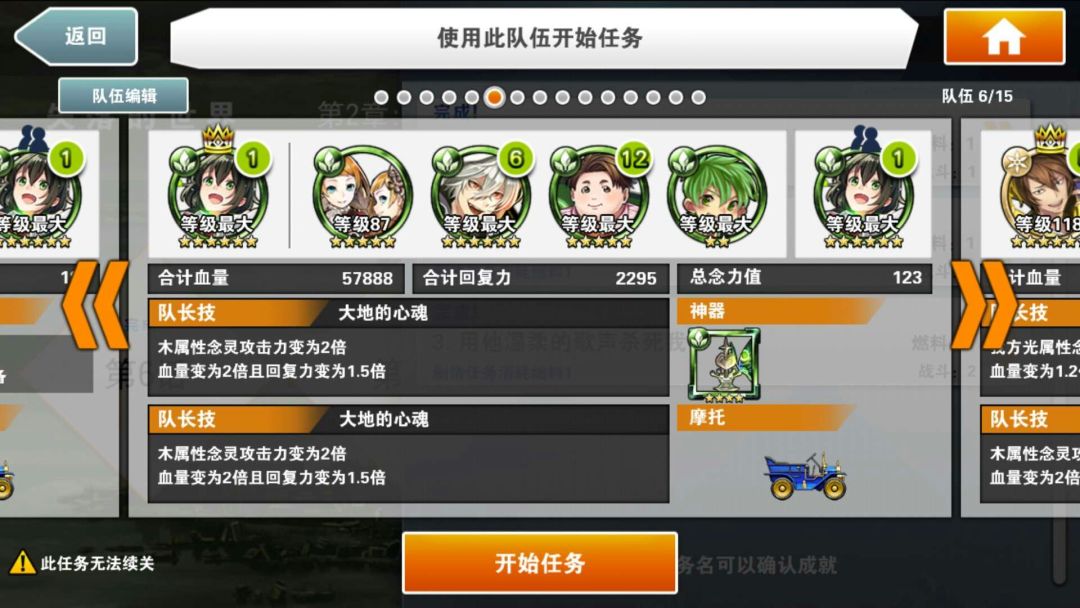Open the first 队长技 大地的心魂 panel
Screen dimensions: 1080x608
pyautogui.click(x=408, y=347)
